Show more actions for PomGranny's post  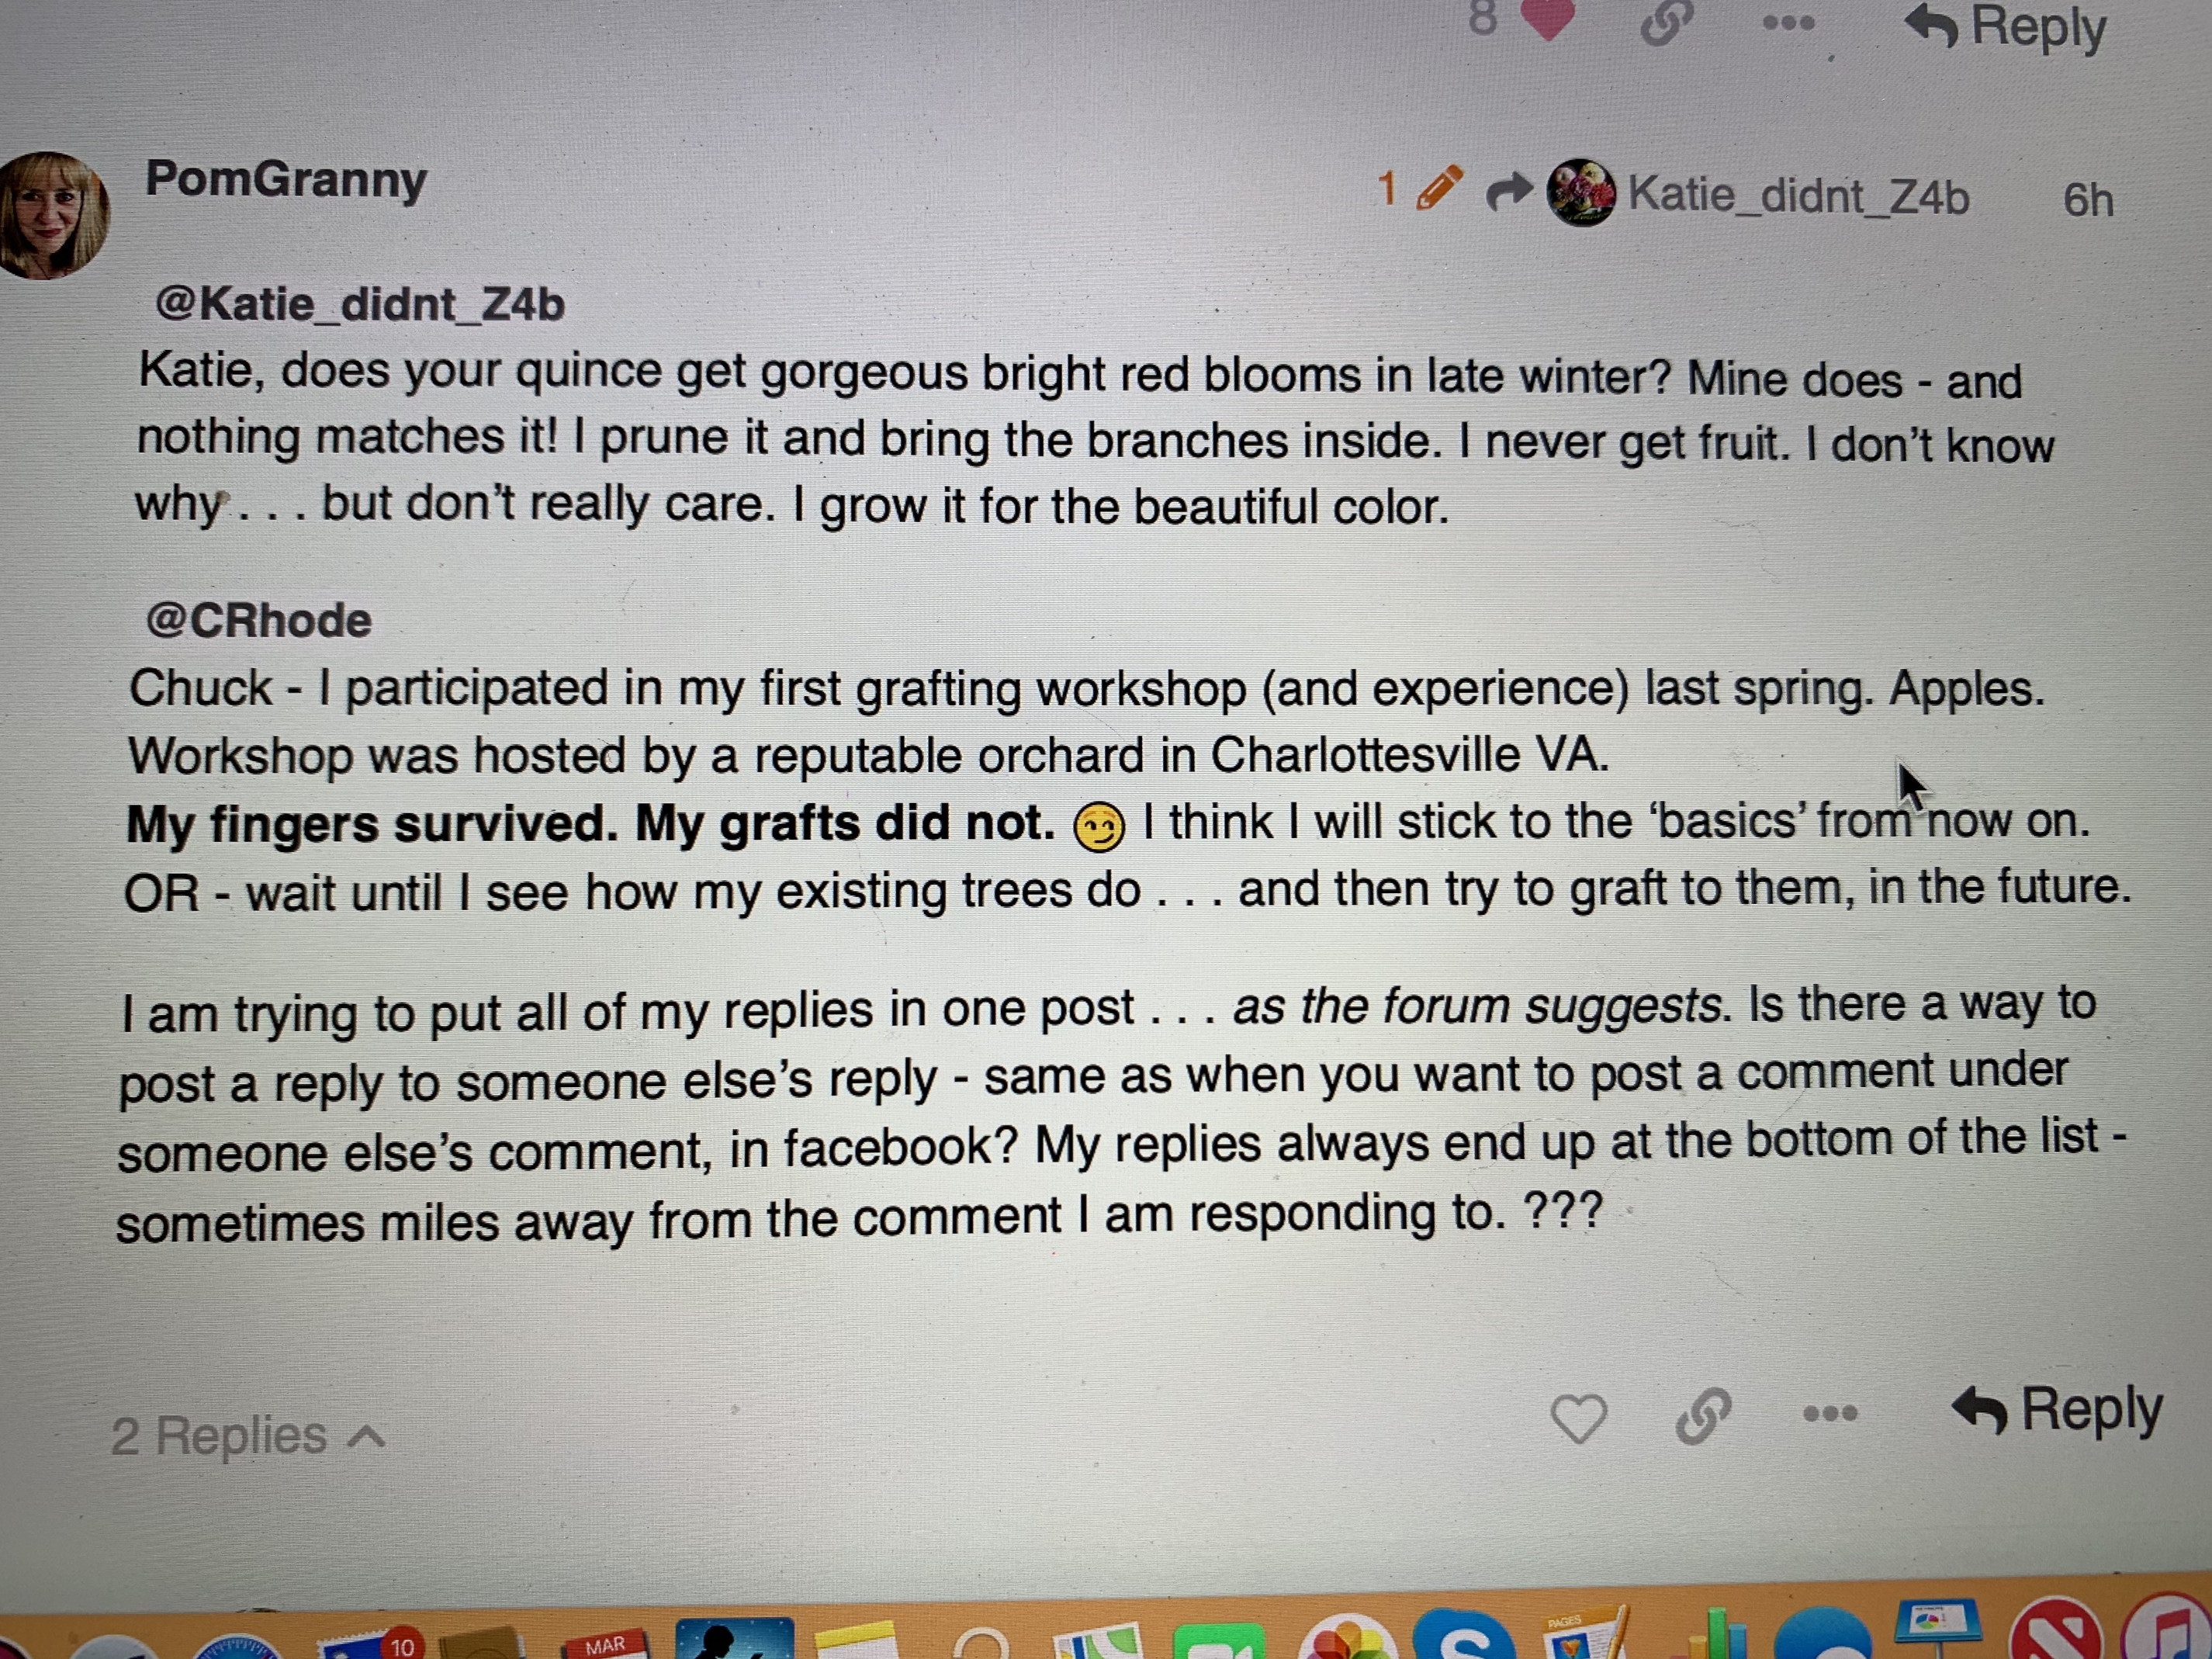coord(1830,1414)
